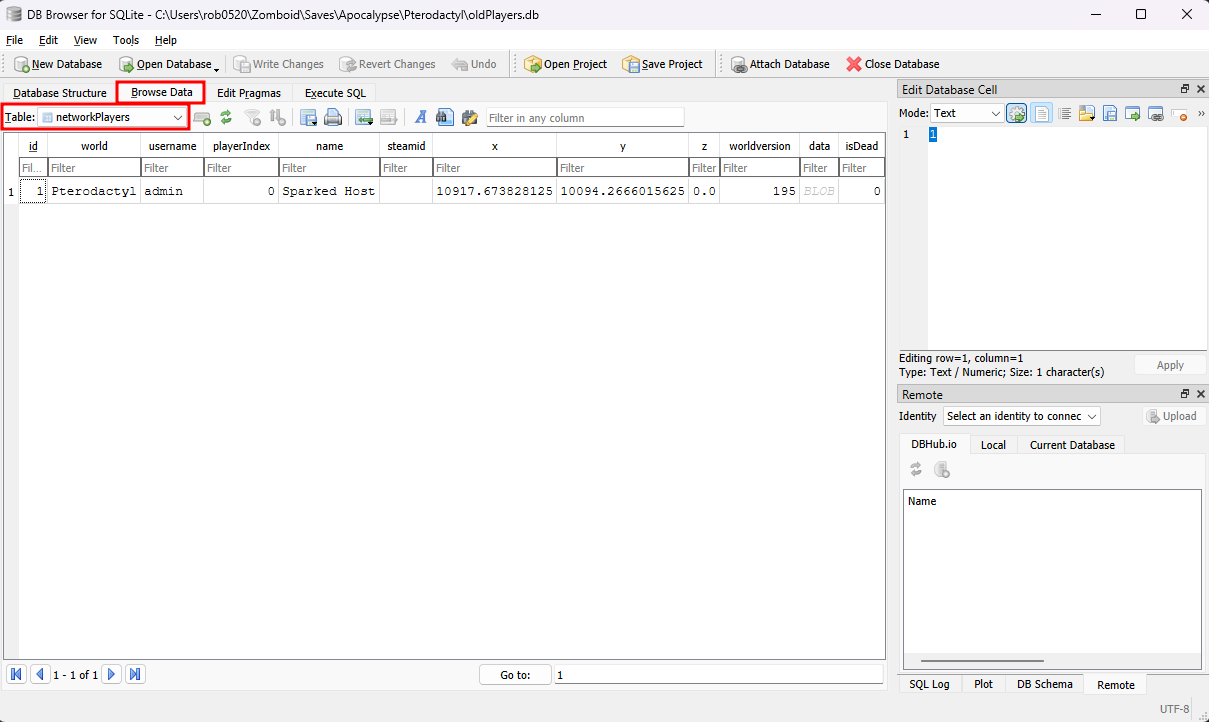The width and height of the screenshot is (1209, 722).
Task: Click the Open Database toolbar button
Action: [165, 64]
